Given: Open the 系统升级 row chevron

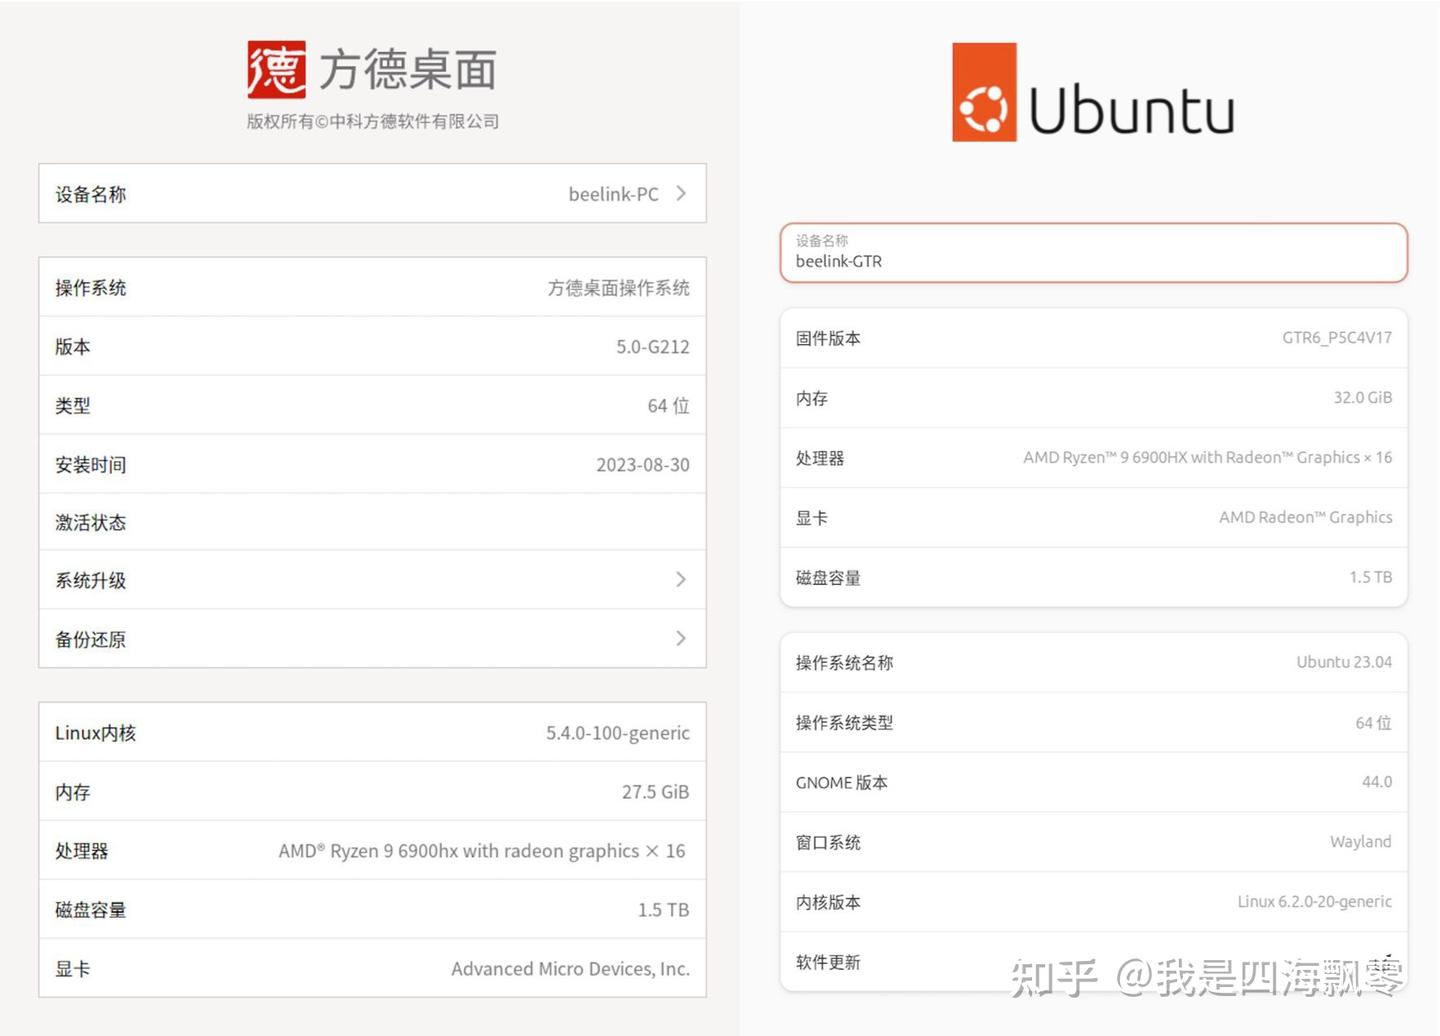Looking at the screenshot, I should click(x=681, y=580).
